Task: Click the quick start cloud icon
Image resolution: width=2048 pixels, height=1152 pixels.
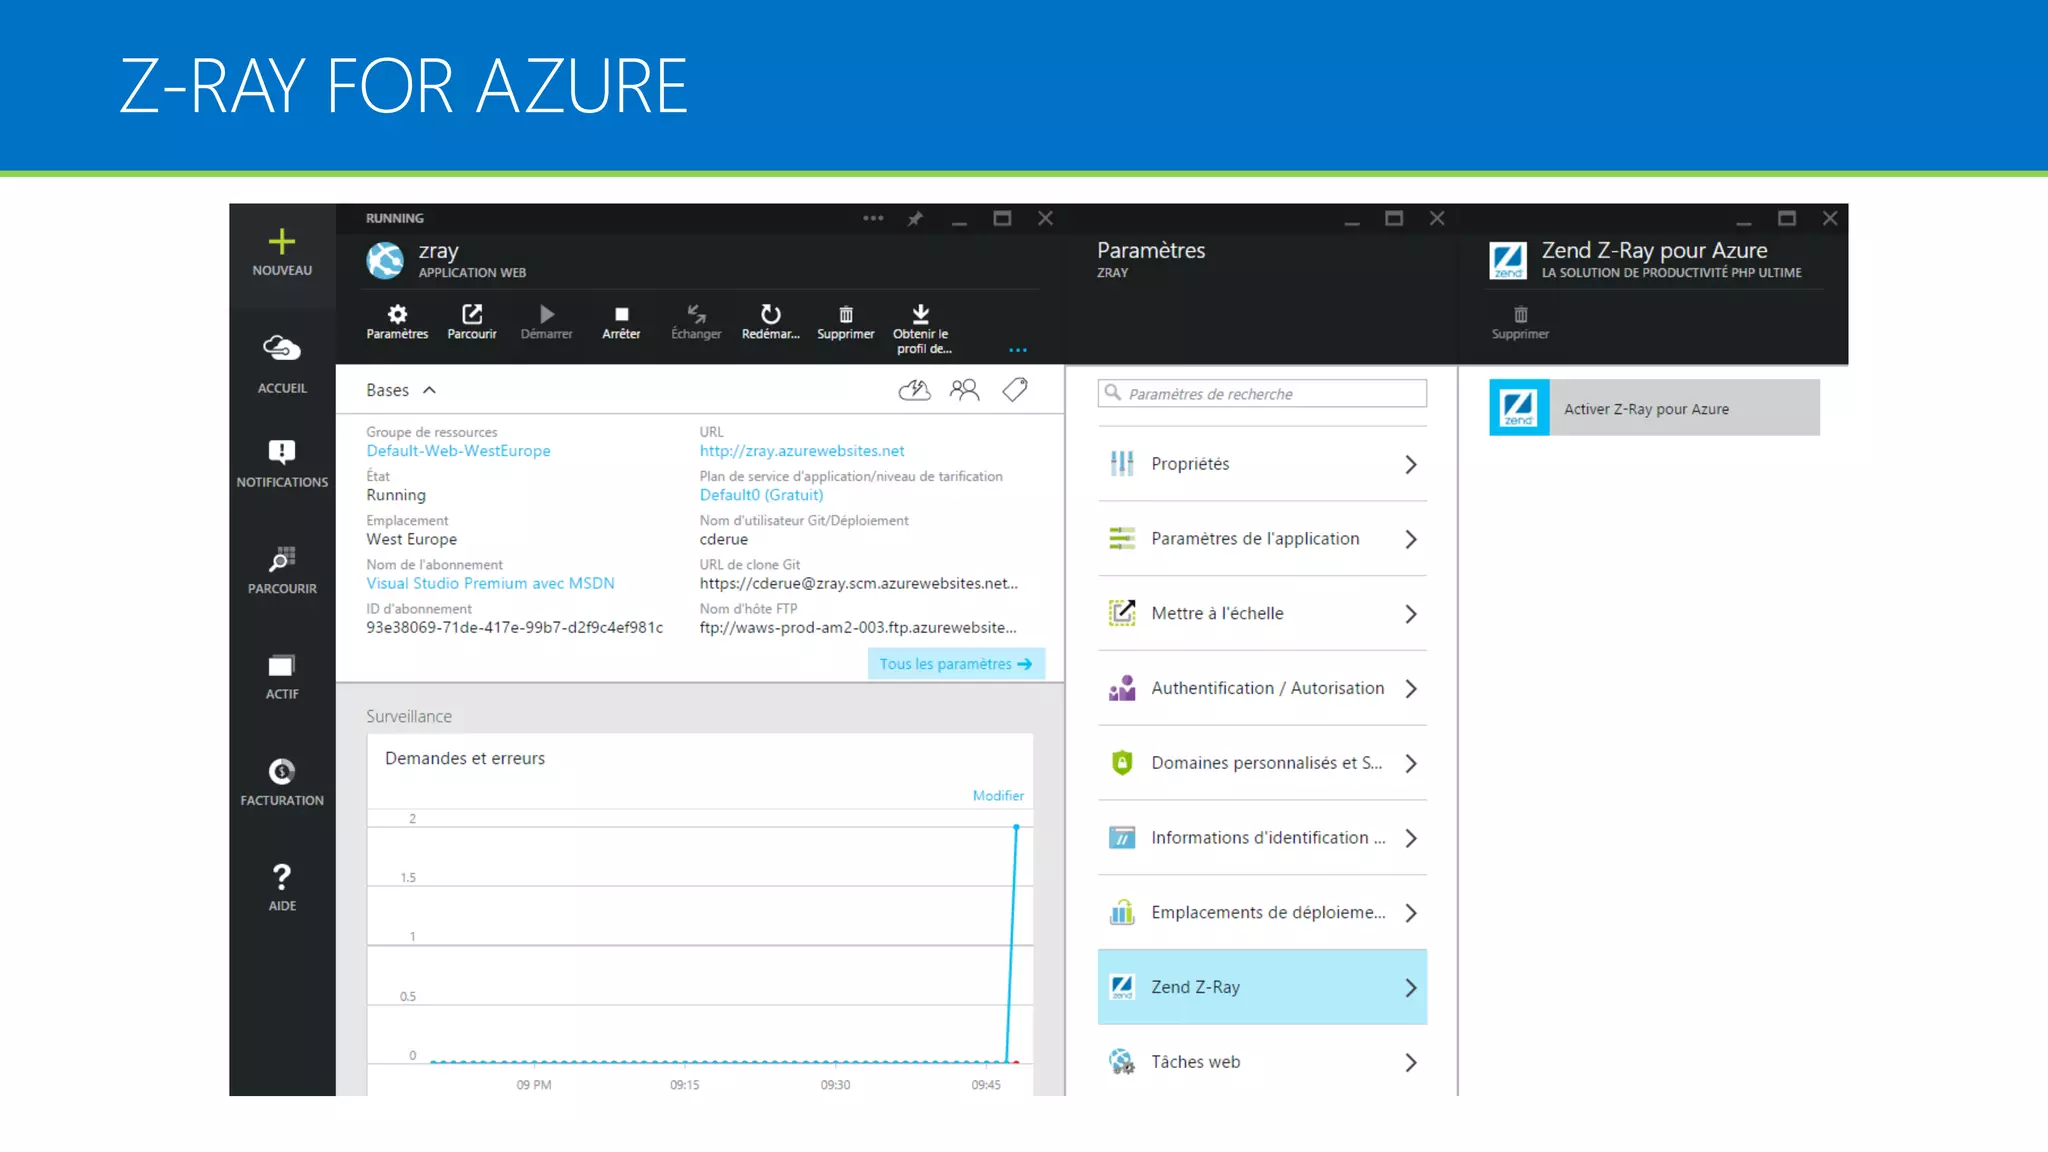Action: pyautogui.click(x=914, y=390)
